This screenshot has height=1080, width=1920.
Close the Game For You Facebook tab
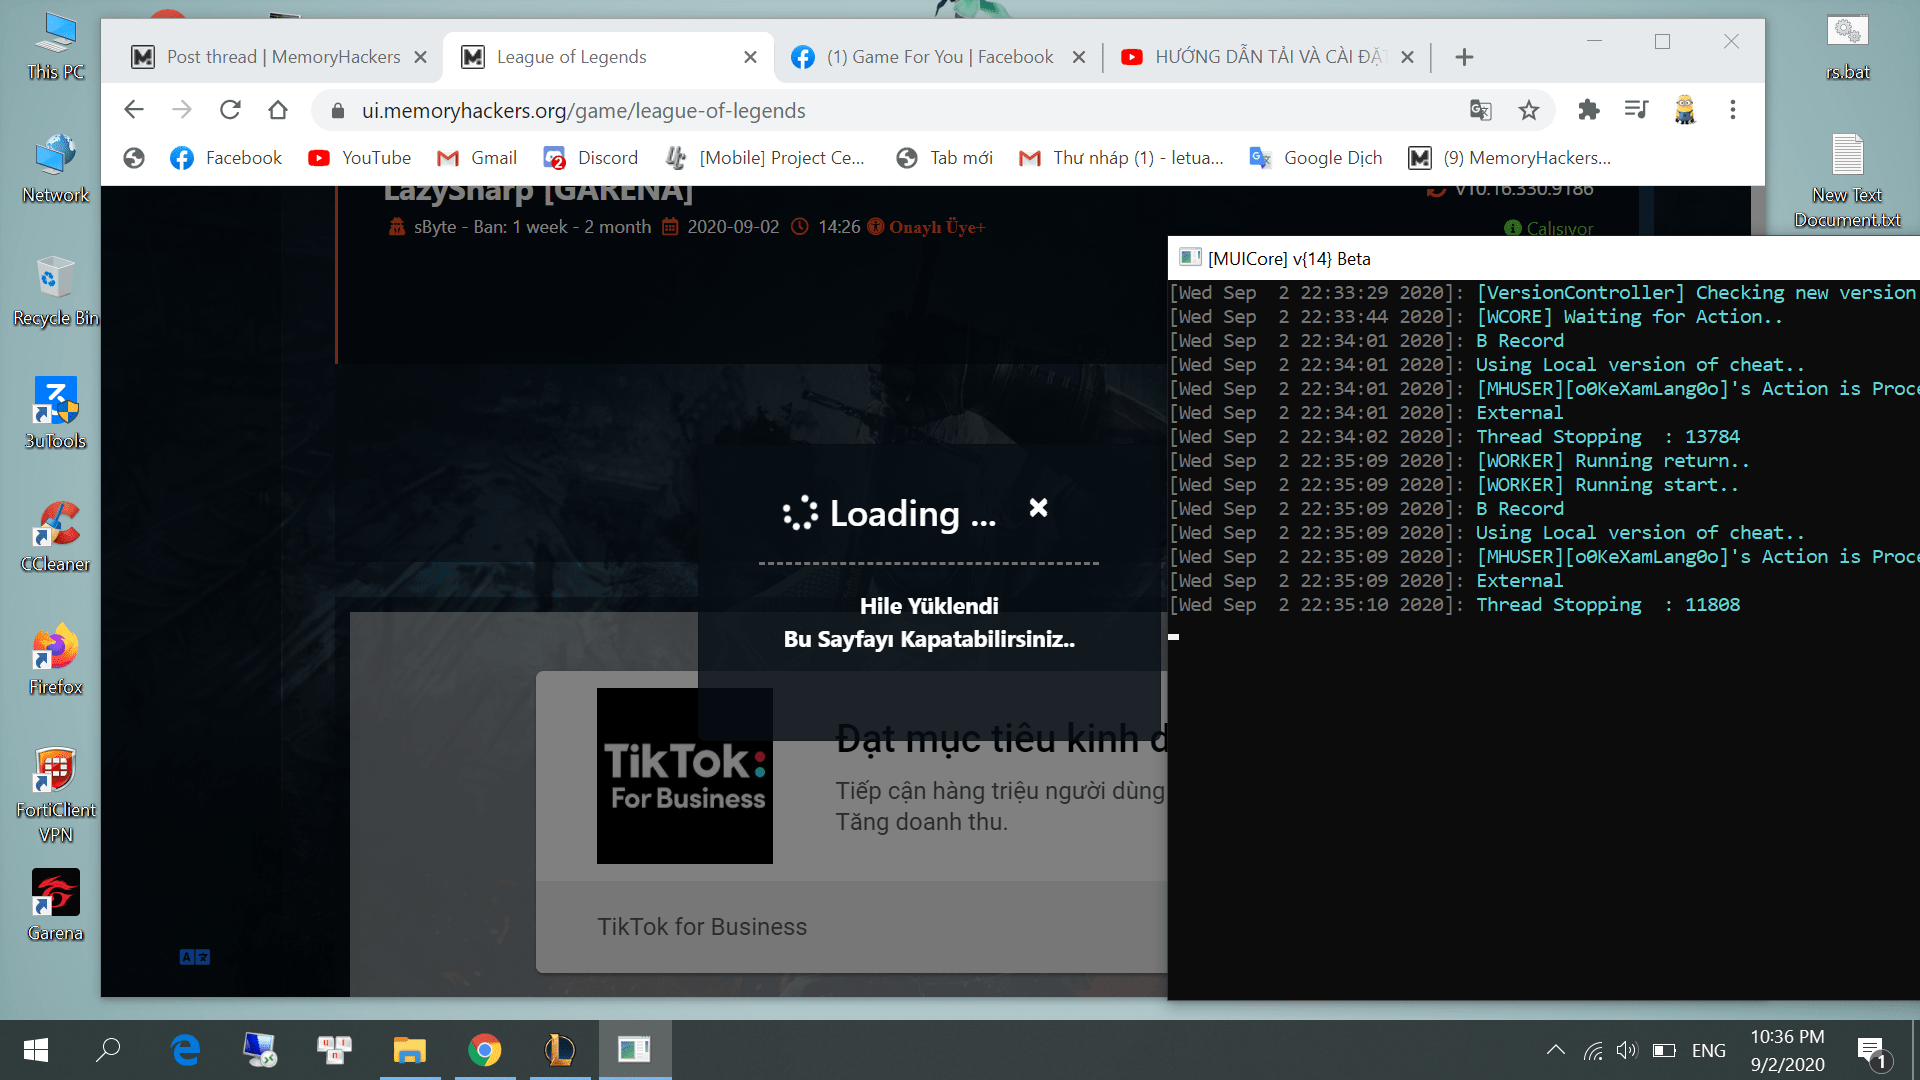click(1079, 57)
